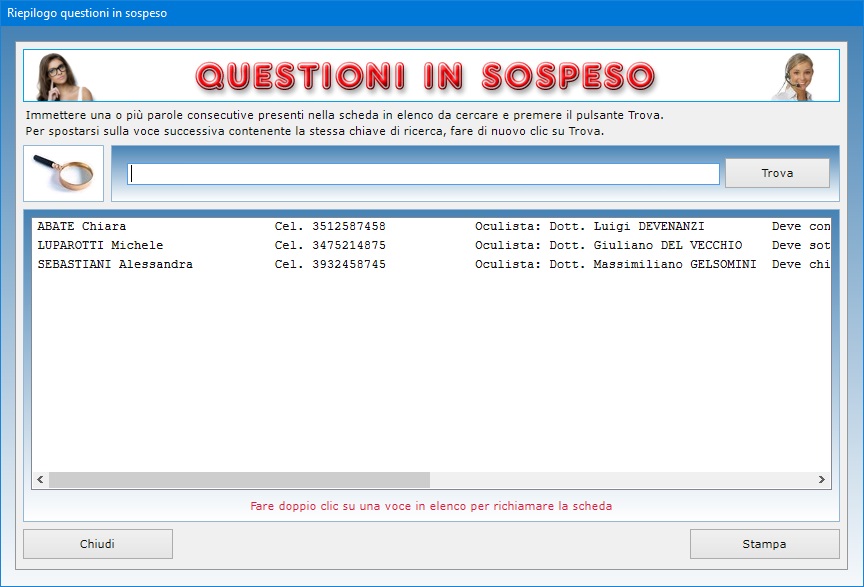
Task: Click the Trova button
Action: click(777, 173)
